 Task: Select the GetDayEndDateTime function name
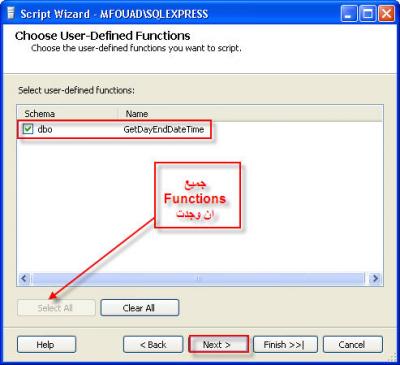[x=164, y=129]
